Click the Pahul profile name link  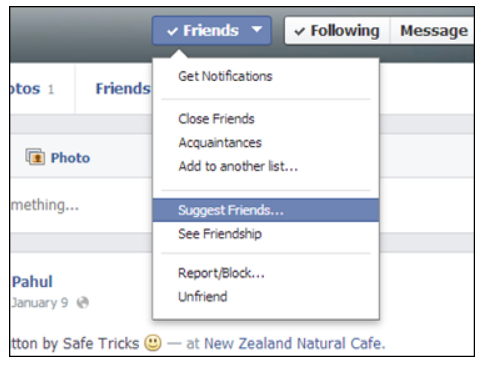pos(32,282)
